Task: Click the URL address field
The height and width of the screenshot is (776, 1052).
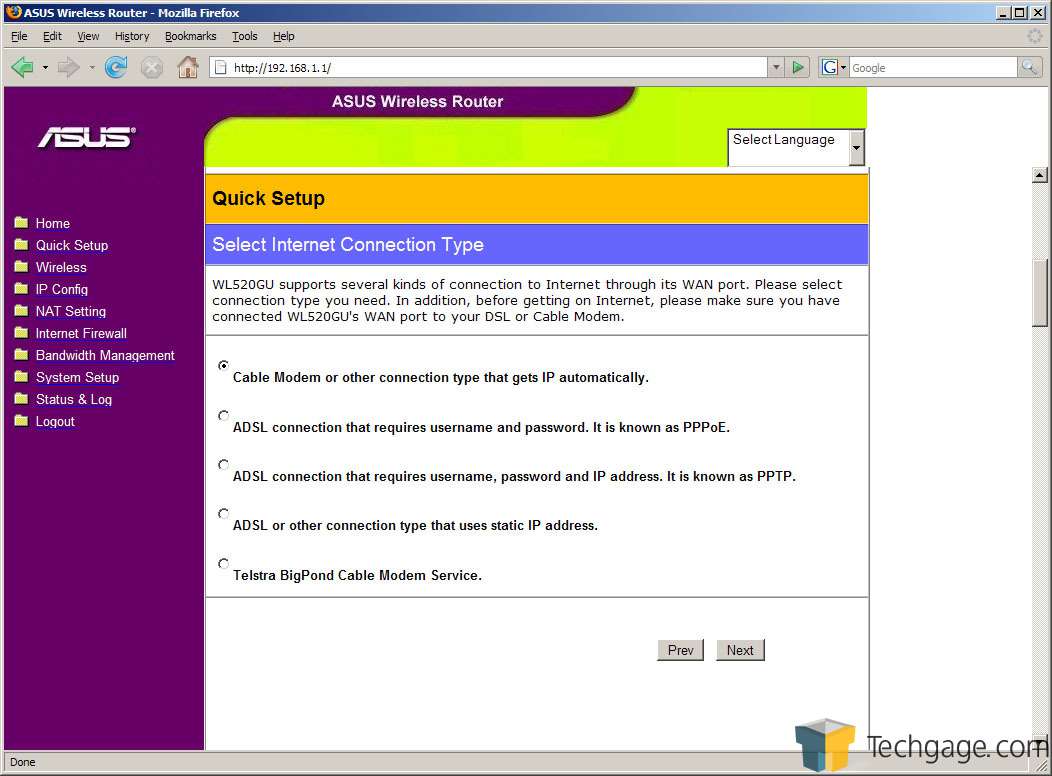Action: (496, 67)
